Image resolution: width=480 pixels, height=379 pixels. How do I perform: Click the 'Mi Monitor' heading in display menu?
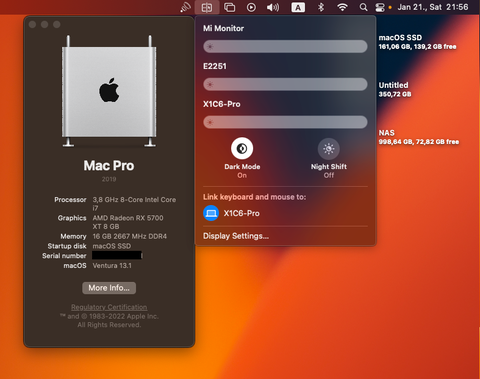(x=223, y=28)
